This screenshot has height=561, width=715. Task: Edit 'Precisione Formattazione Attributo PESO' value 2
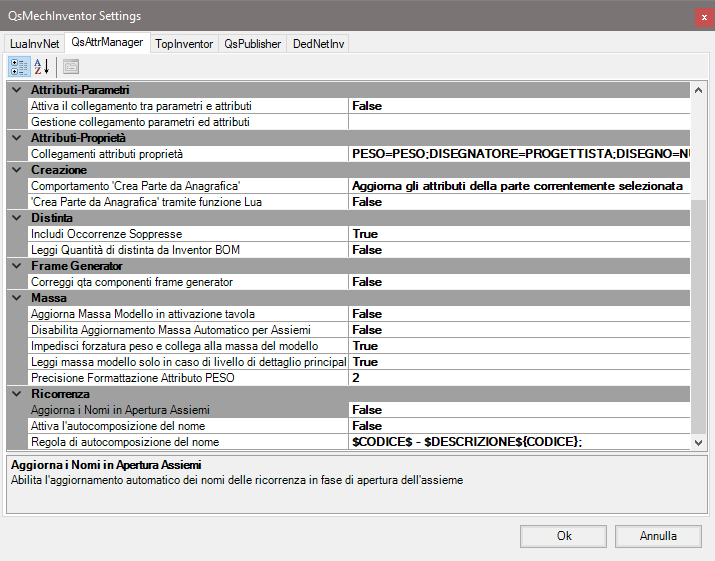pyautogui.click(x=519, y=378)
